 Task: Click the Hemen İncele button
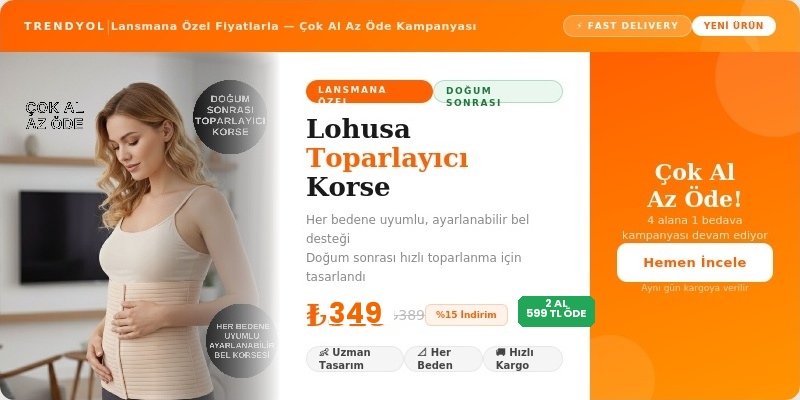(x=694, y=263)
